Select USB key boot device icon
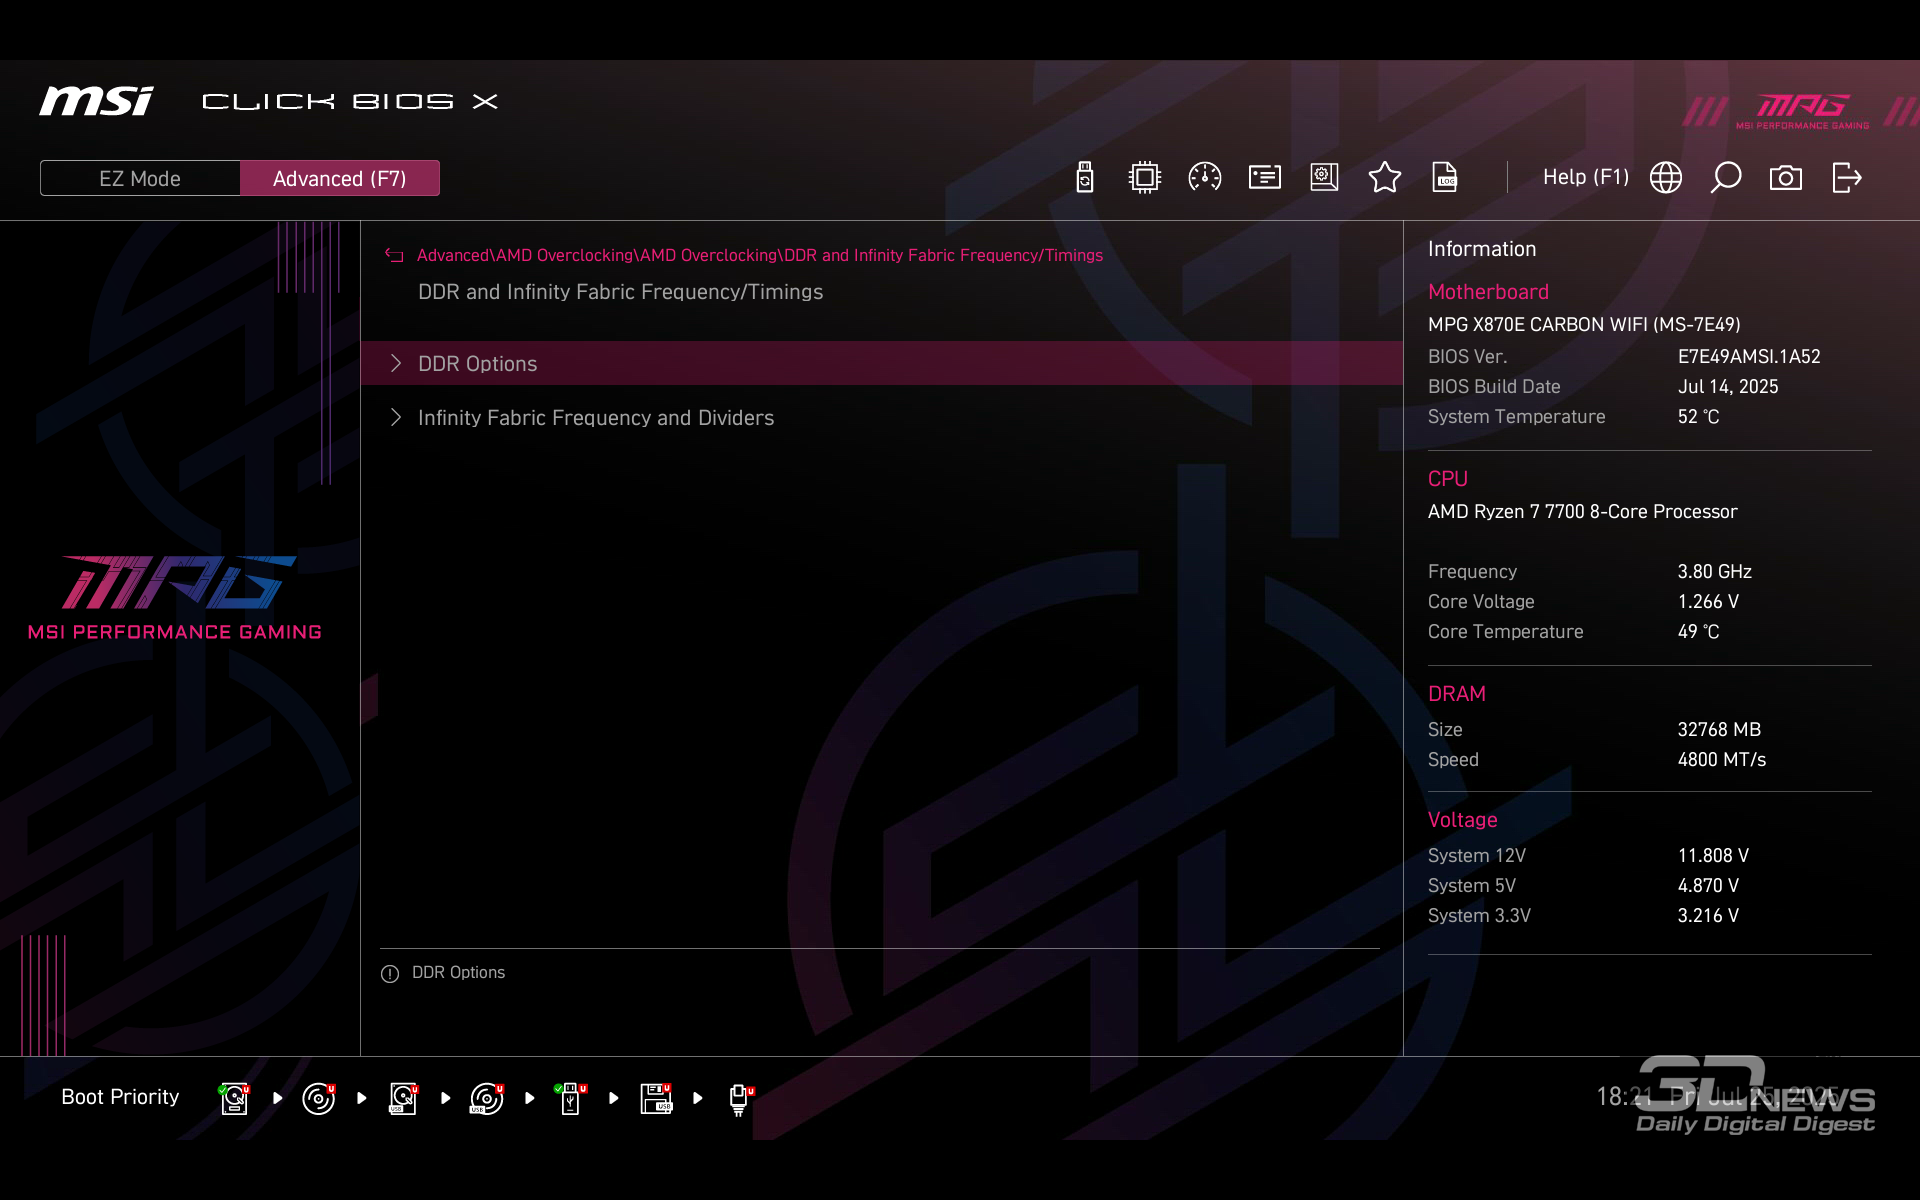The width and height of the screenshot is (1920, 1200). [x=571, y=1098]
